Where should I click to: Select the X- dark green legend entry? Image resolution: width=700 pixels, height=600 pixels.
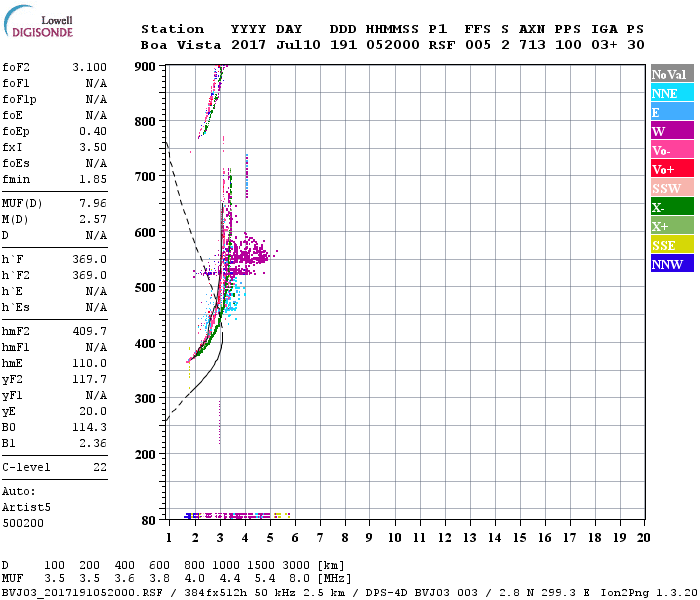[671, 207]
